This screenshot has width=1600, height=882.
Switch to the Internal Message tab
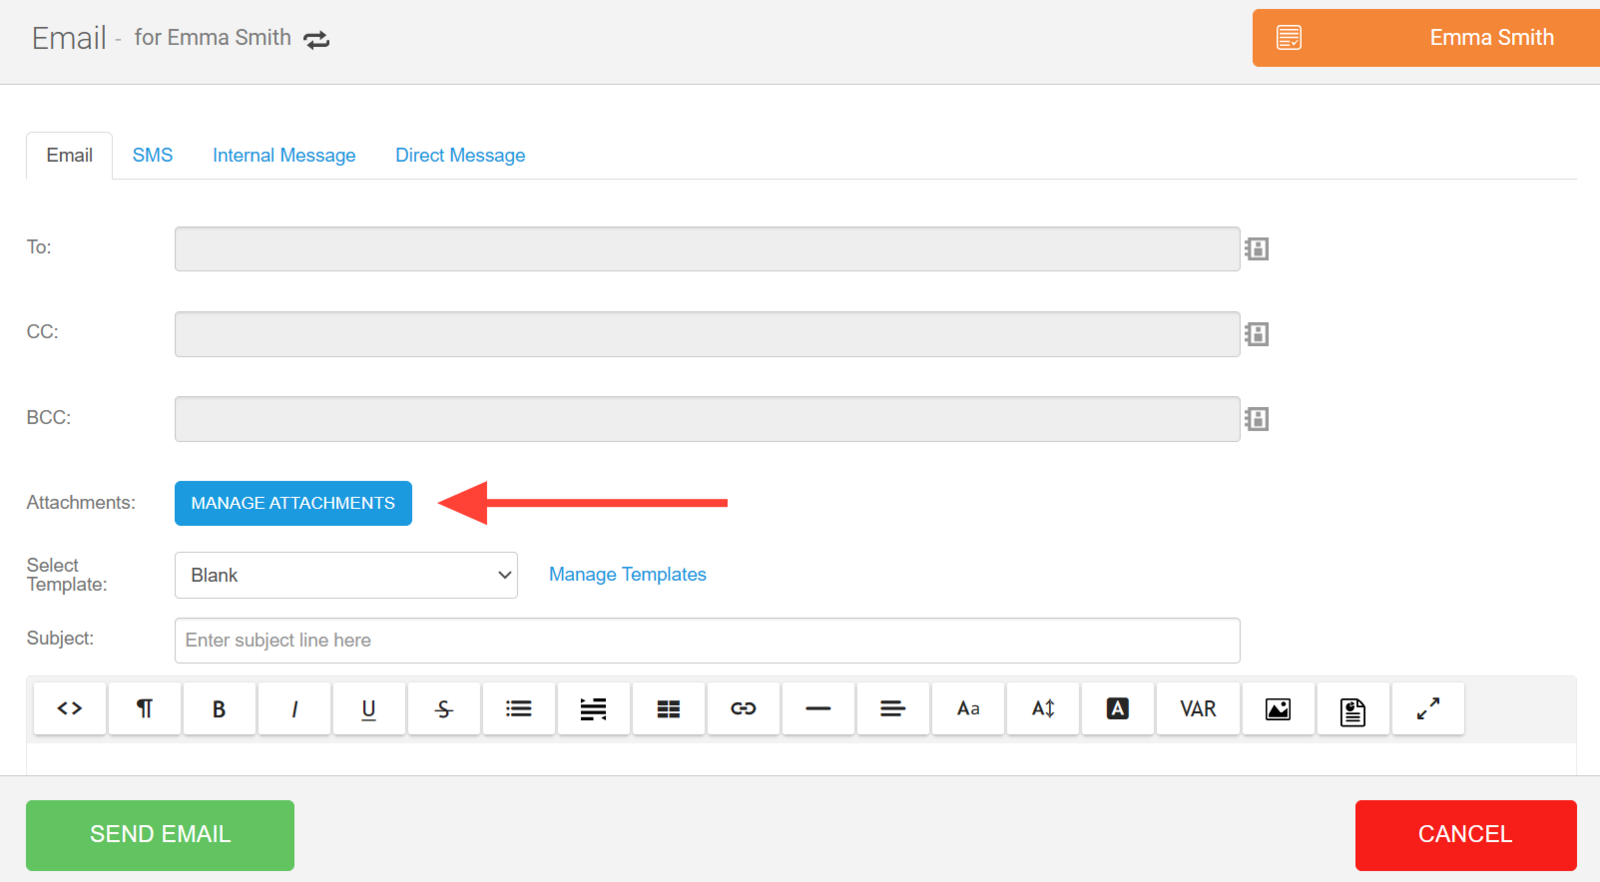click(x=284, y=155)
